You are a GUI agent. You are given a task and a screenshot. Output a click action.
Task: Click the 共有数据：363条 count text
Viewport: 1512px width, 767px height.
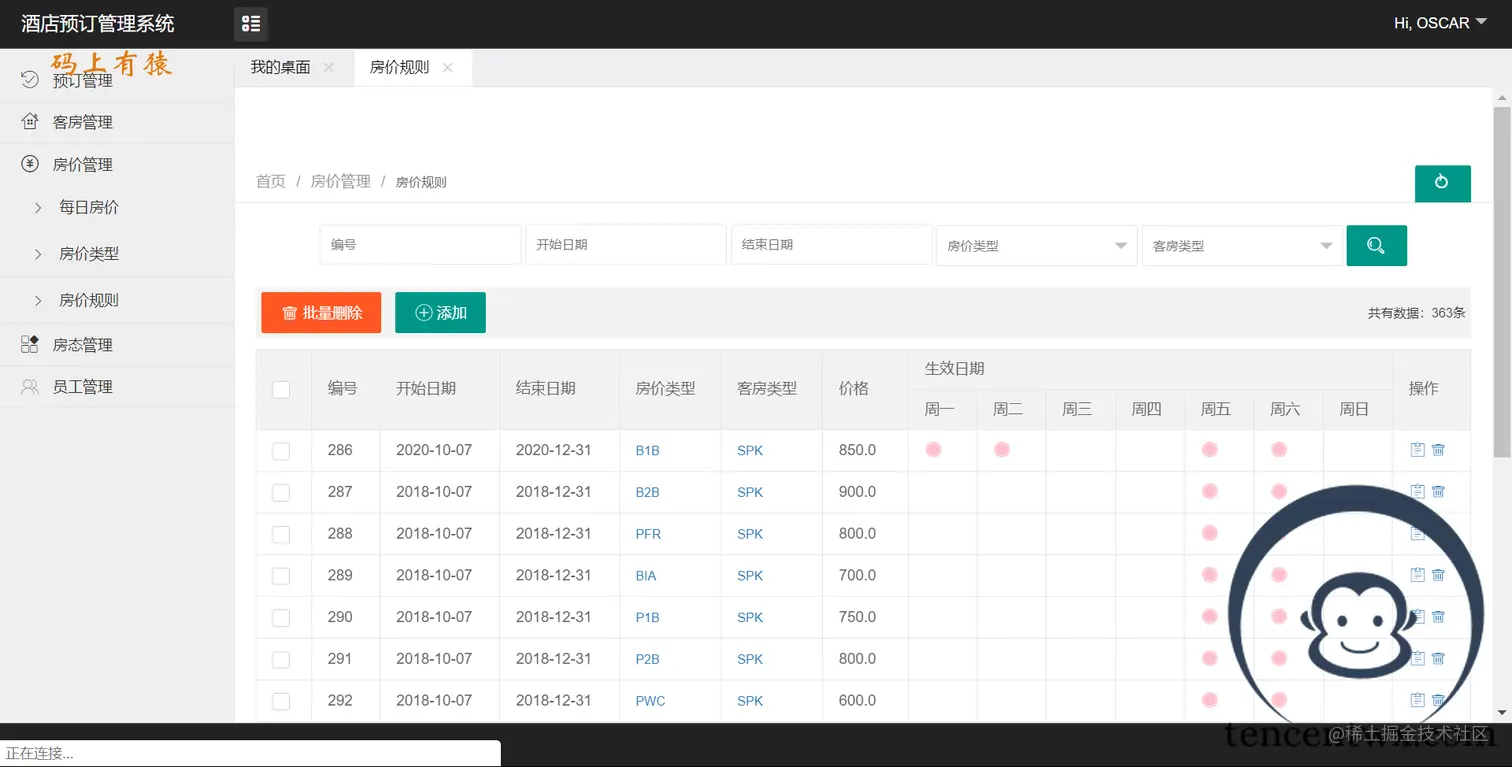point(1417,313)
